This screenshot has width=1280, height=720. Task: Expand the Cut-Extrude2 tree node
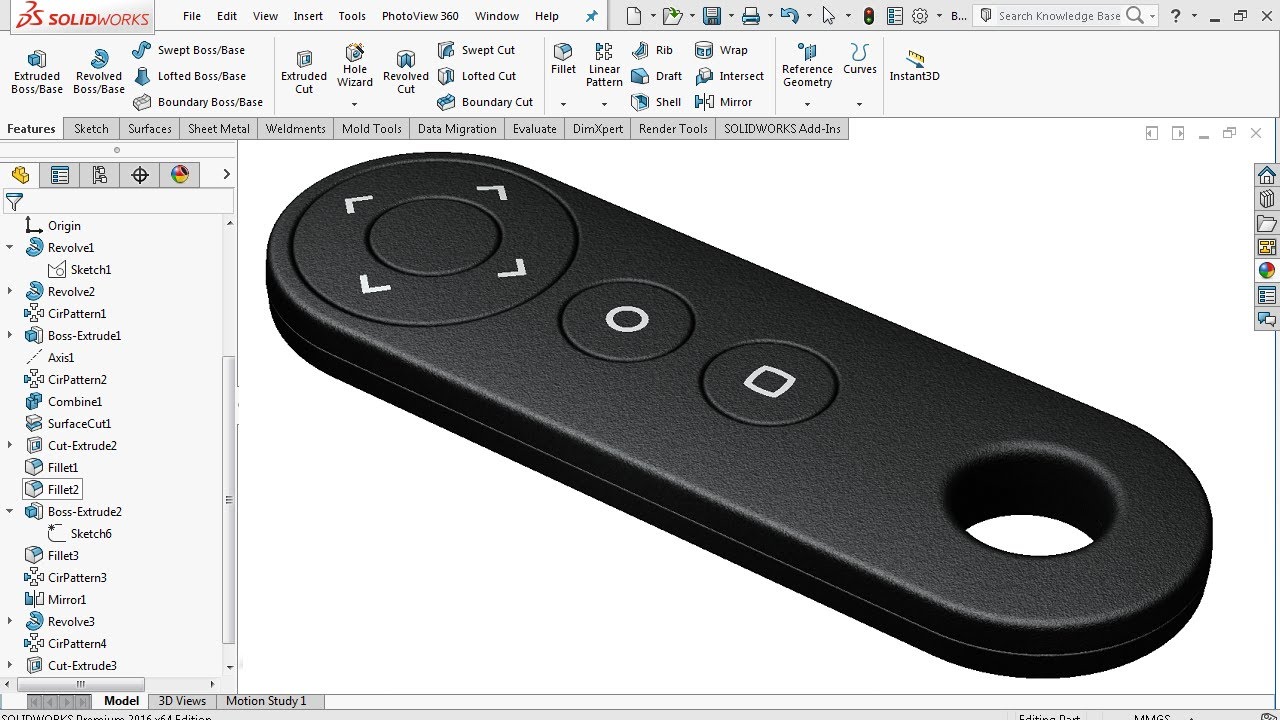point(10,445)
